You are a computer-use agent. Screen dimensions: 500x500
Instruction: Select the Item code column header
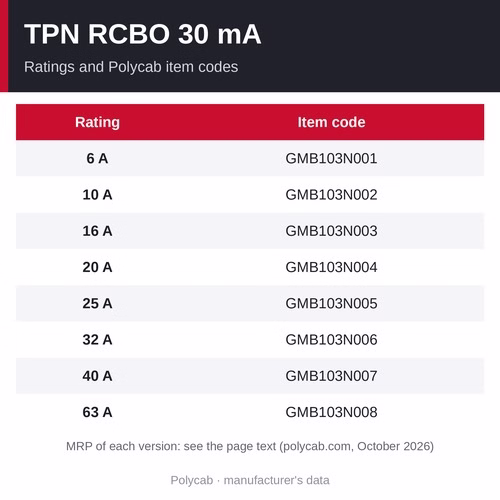(331, 122)
